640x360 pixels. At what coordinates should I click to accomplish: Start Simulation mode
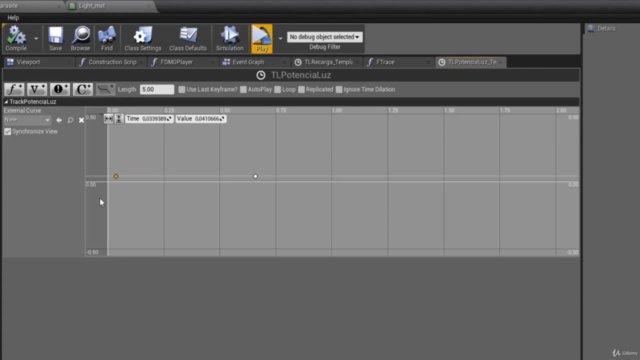click(230, 38)
